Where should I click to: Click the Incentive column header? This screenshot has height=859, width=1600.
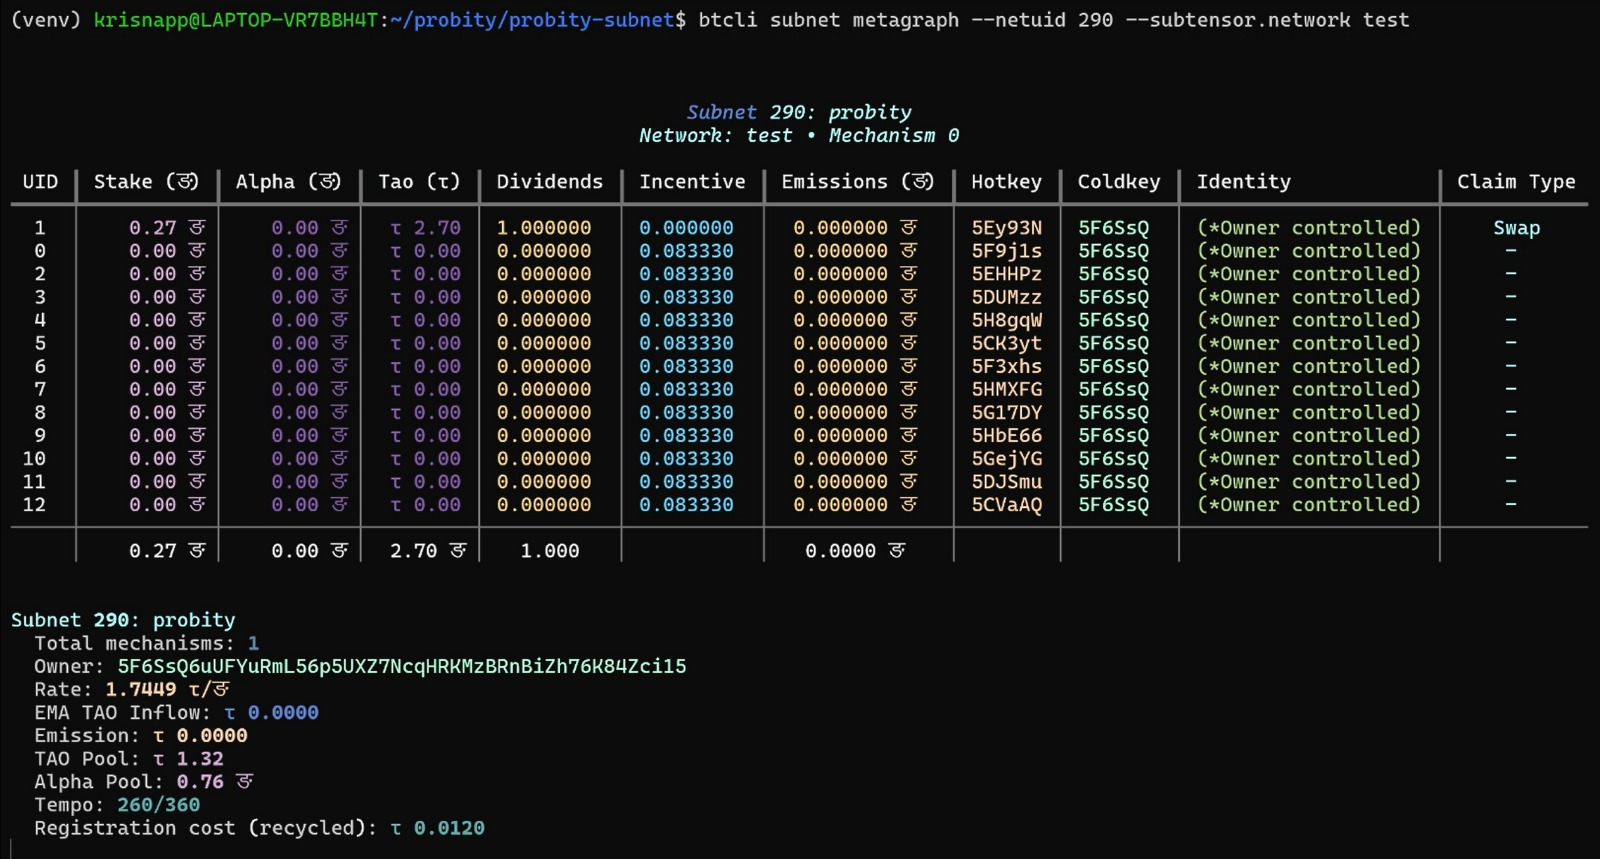click(x=692, y=182)
